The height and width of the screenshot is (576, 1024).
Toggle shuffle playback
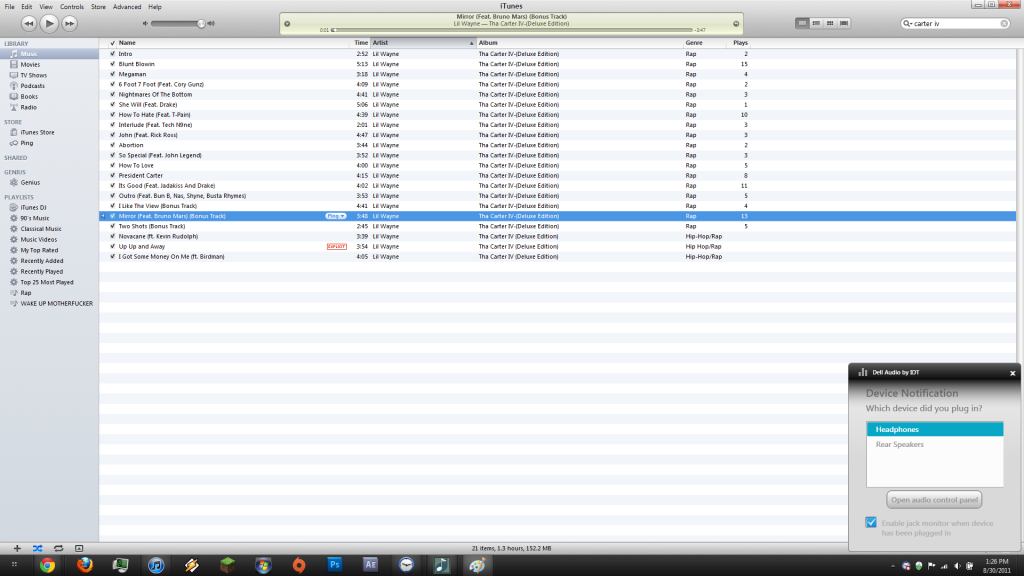[x=37, y=549]
